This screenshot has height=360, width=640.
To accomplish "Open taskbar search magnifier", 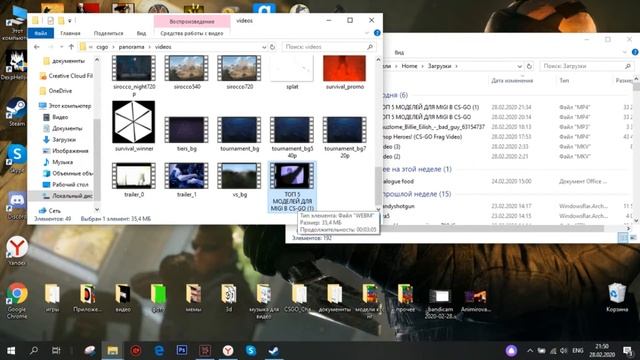I will click(x=34, y=351).
